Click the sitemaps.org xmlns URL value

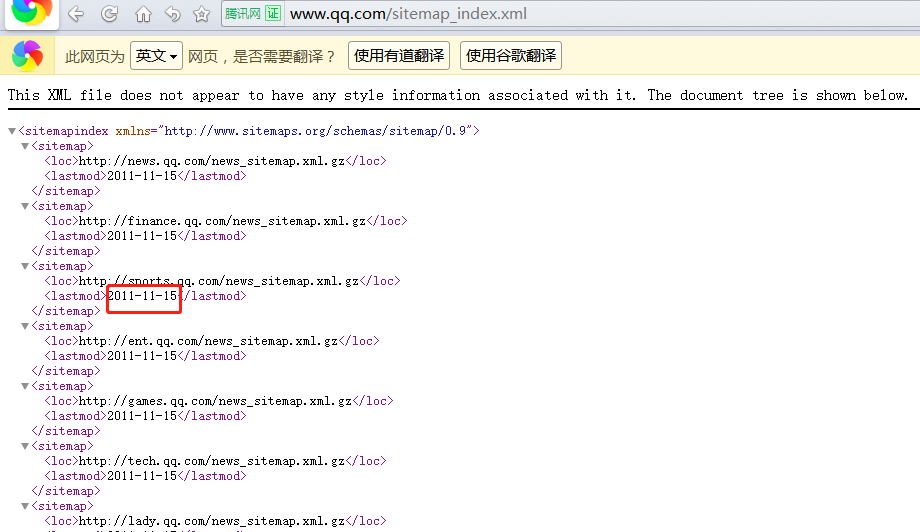(315, 131)
